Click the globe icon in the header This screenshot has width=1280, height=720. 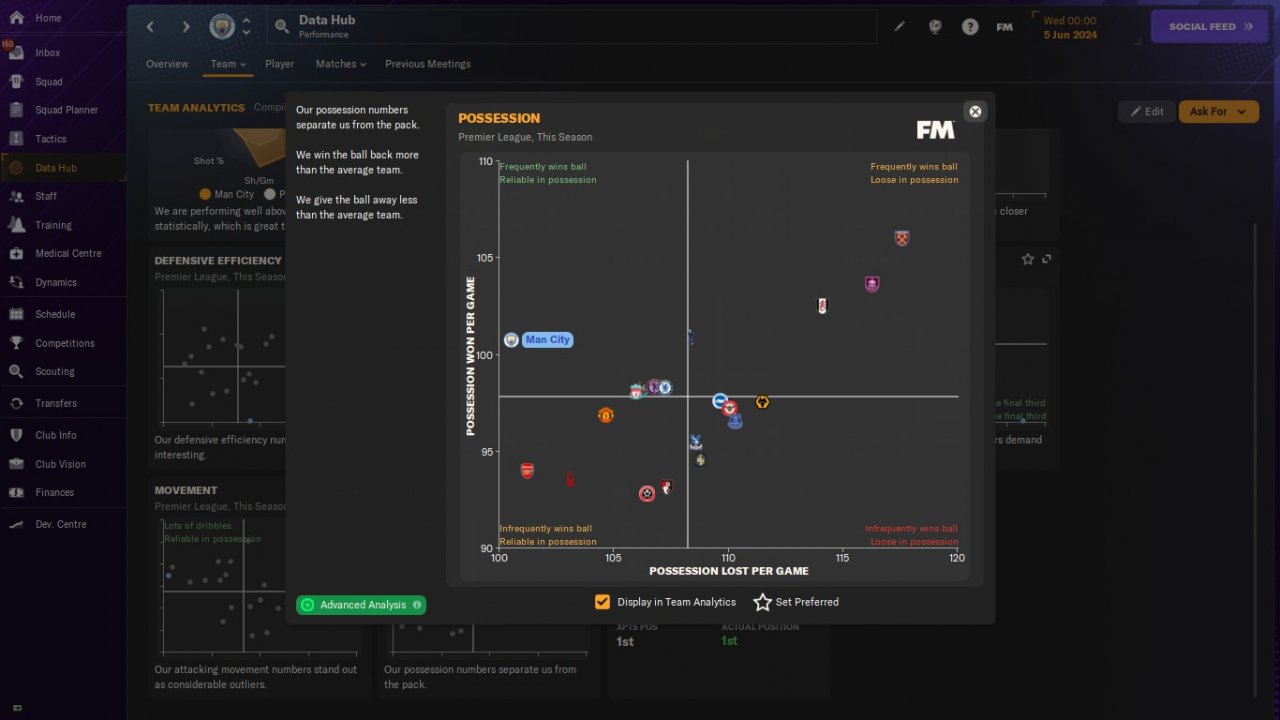[935, 27]
